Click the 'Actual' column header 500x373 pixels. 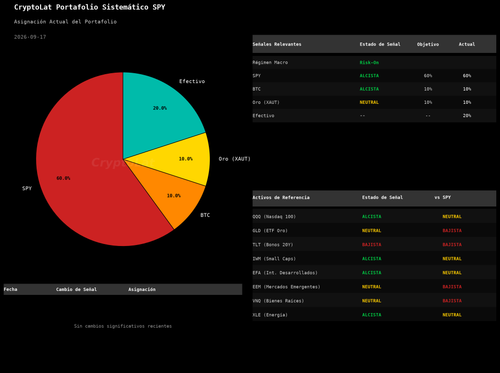(x=467, y=44)
